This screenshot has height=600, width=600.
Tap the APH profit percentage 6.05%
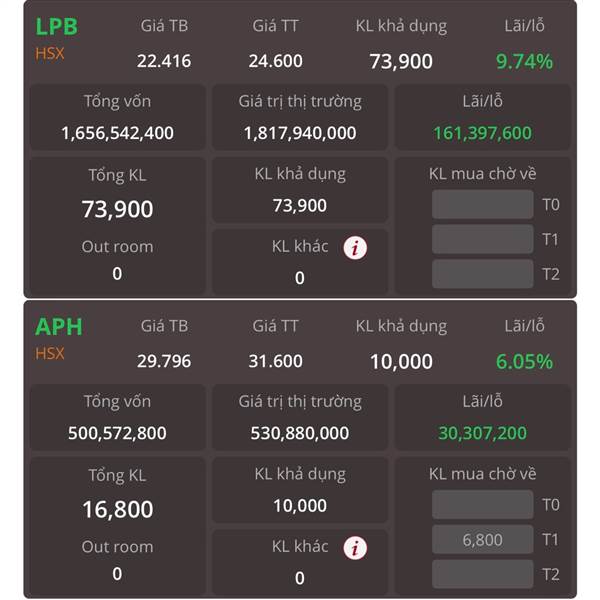pyautogui.click(x=524, y=361)
